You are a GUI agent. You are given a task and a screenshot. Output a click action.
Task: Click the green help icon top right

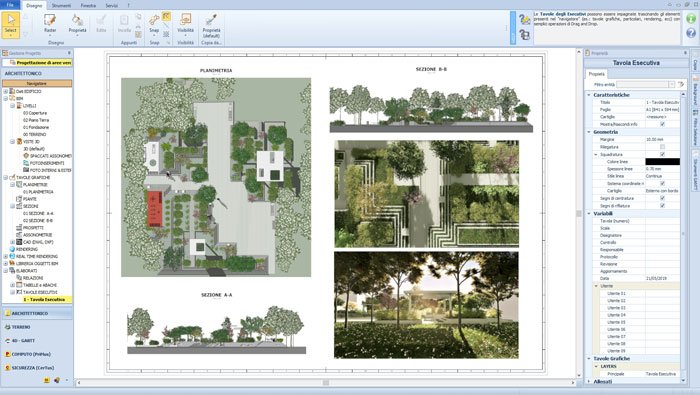coord(691,19)
